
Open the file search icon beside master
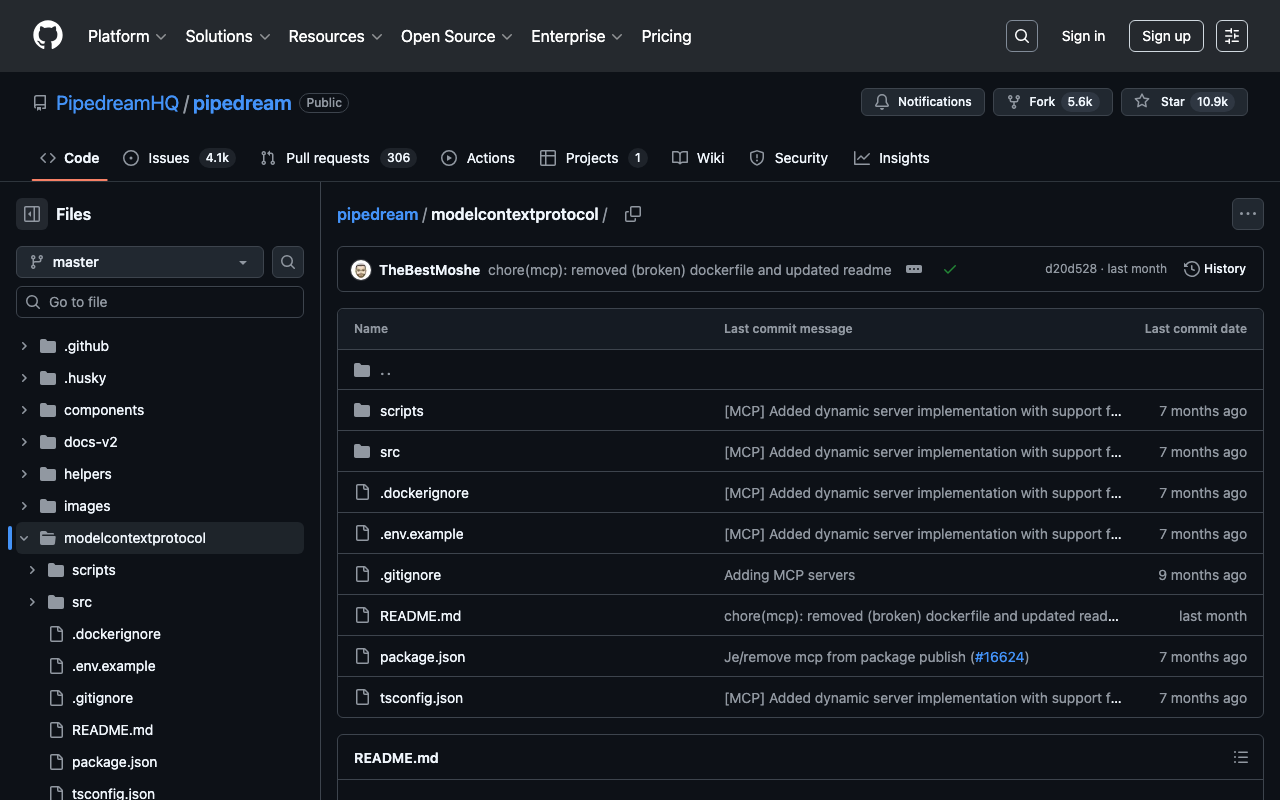coord(288,262)
